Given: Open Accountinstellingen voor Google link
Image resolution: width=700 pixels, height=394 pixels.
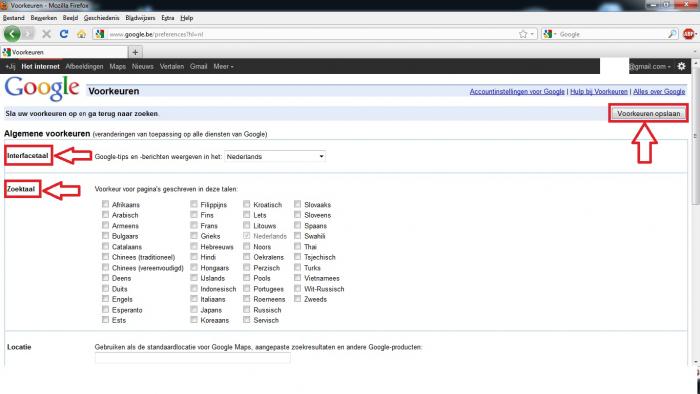Looking at the screenshot, I should 517,91.
